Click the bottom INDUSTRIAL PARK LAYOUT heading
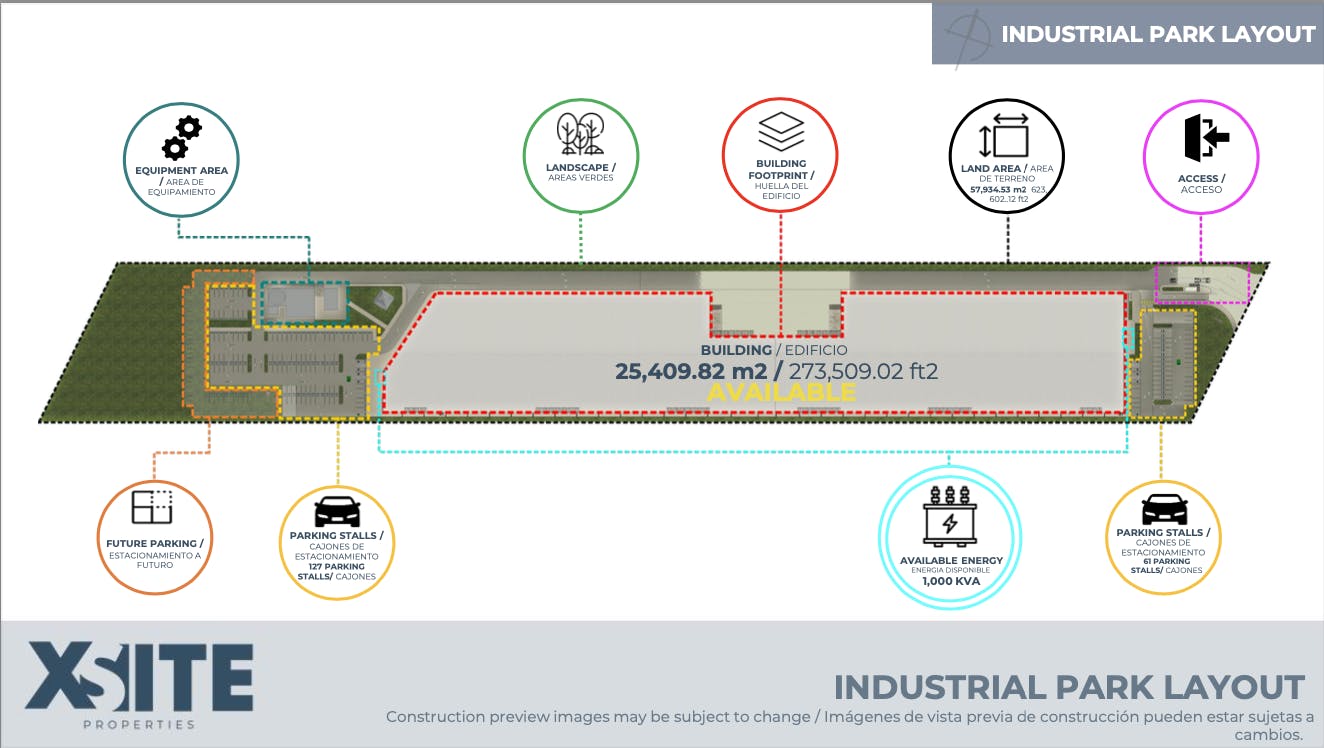The height and width of the screenshot is (748, 1324). [x=1064, y=687]
